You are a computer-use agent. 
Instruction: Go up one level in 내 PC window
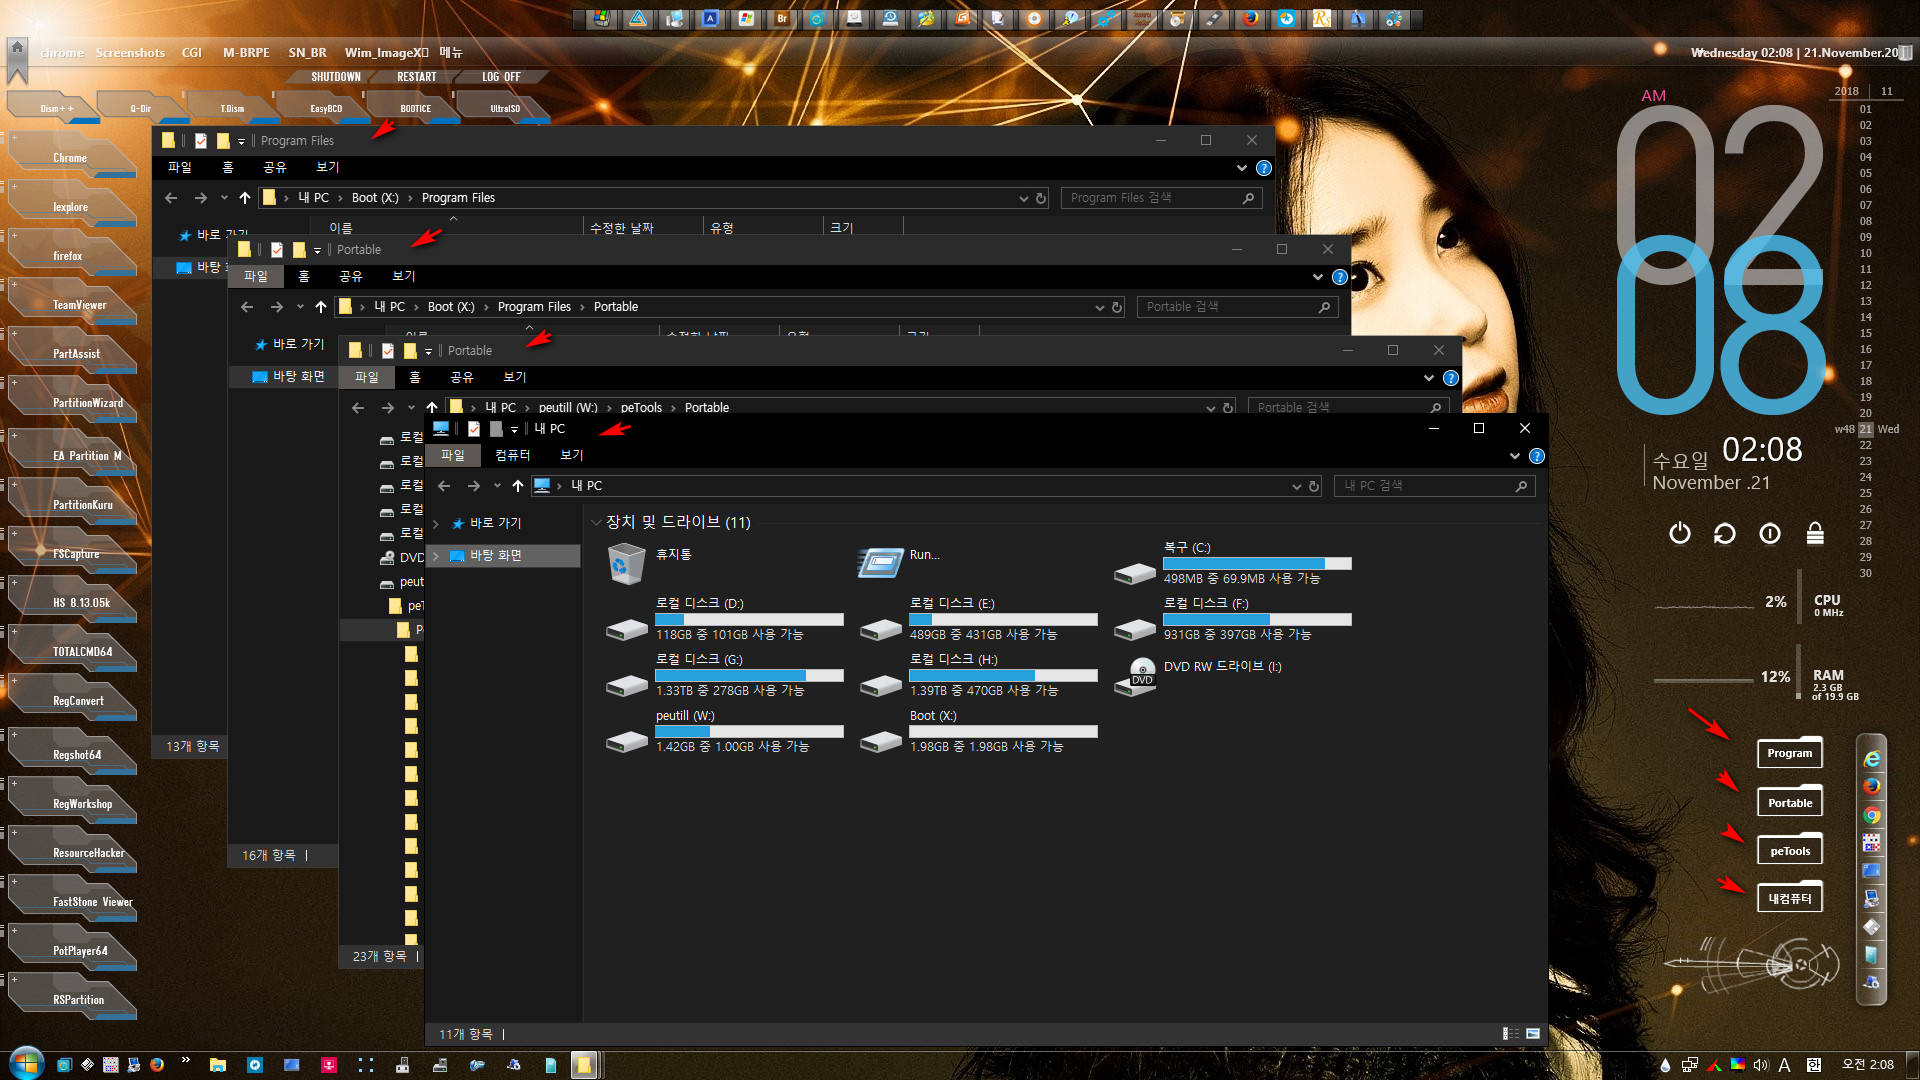tap(517, 486)
